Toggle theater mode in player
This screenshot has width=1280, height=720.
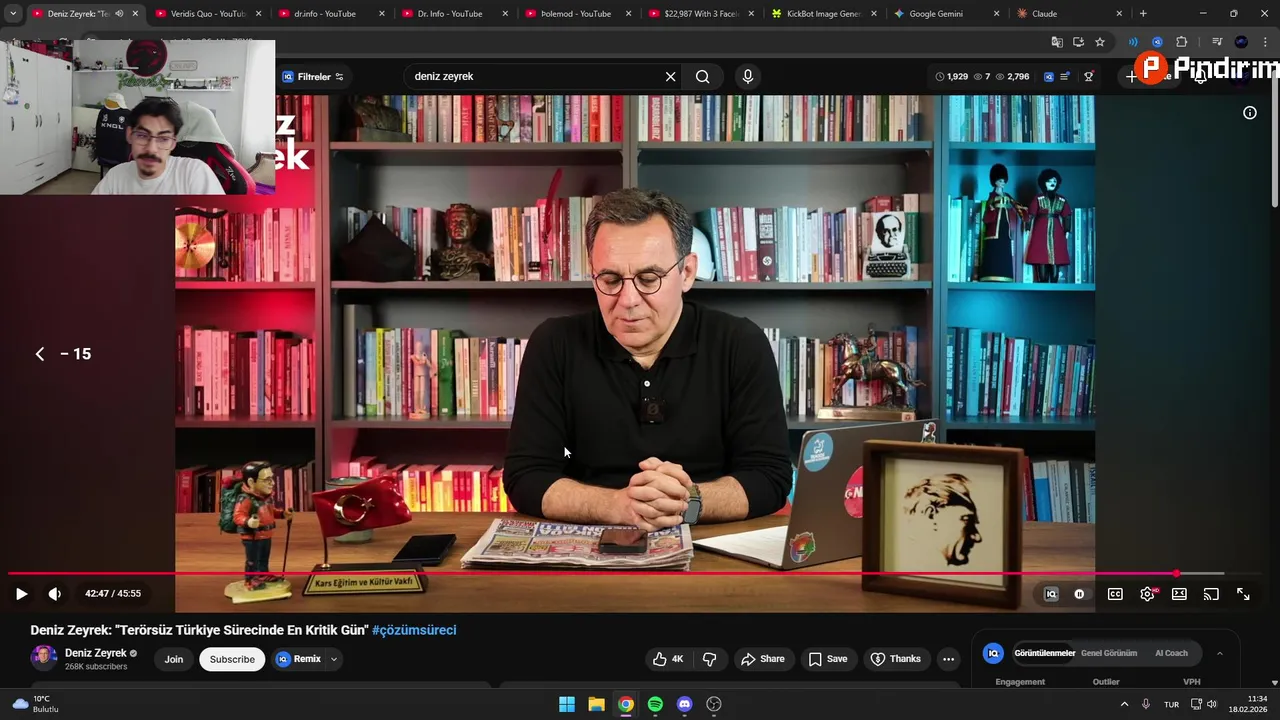[1179, 594]
